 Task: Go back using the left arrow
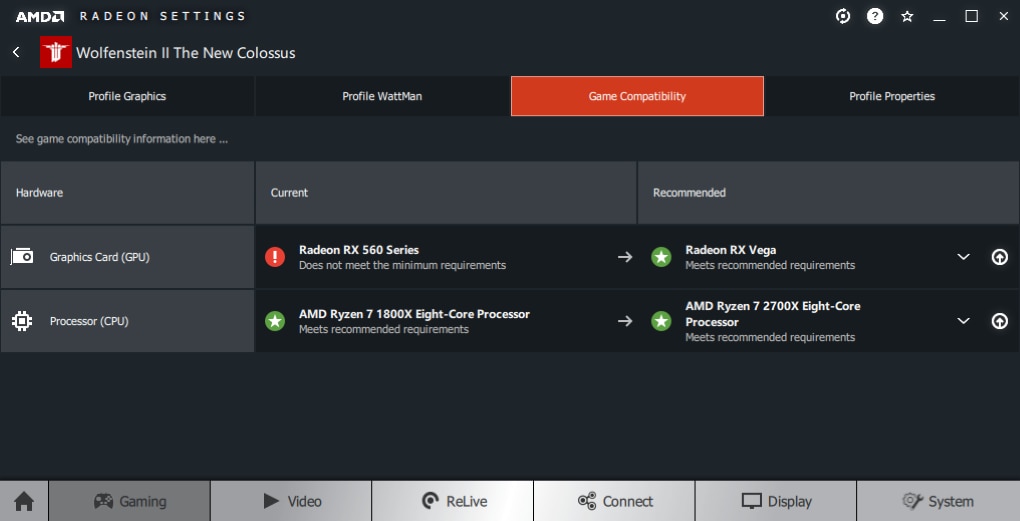pyautogui.click(x=16, y=52)
